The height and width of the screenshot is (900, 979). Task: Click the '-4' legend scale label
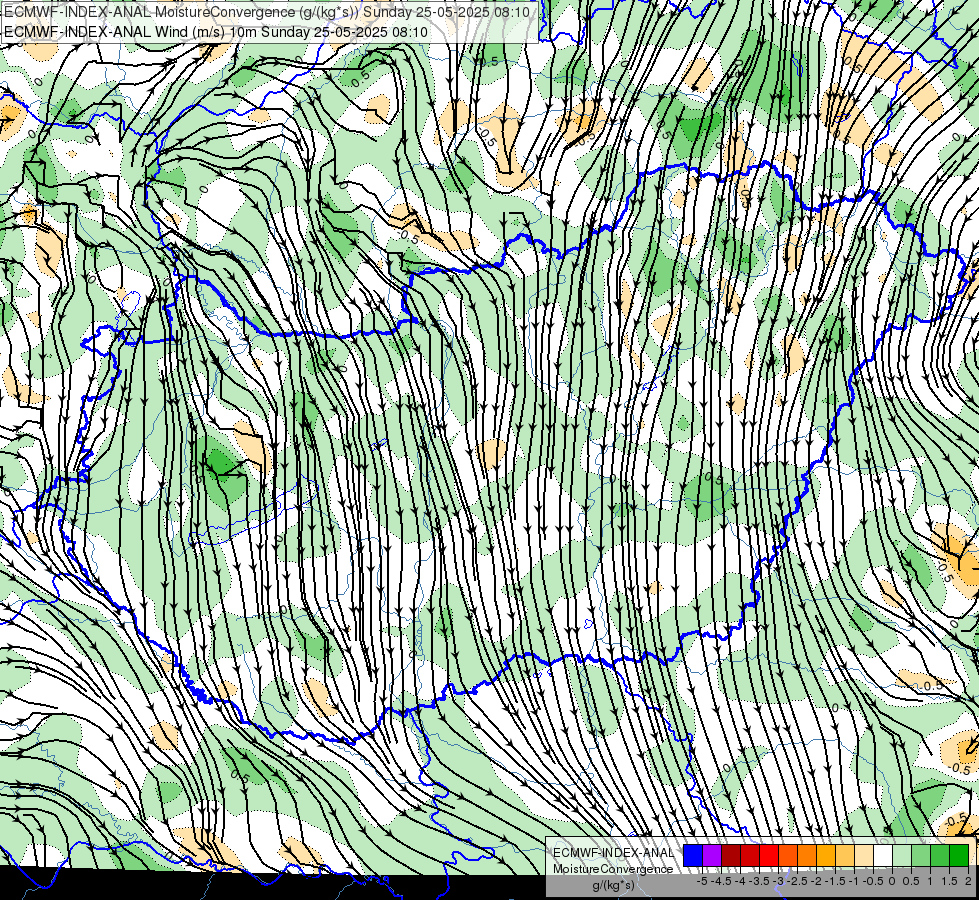(x=740, y=881)
